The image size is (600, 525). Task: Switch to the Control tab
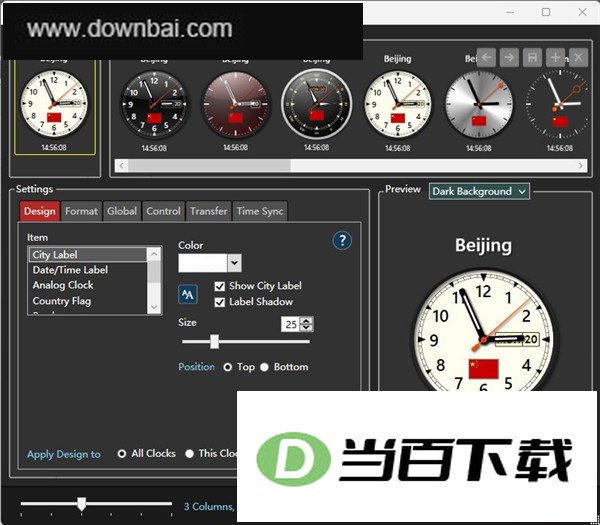[163, 211]
